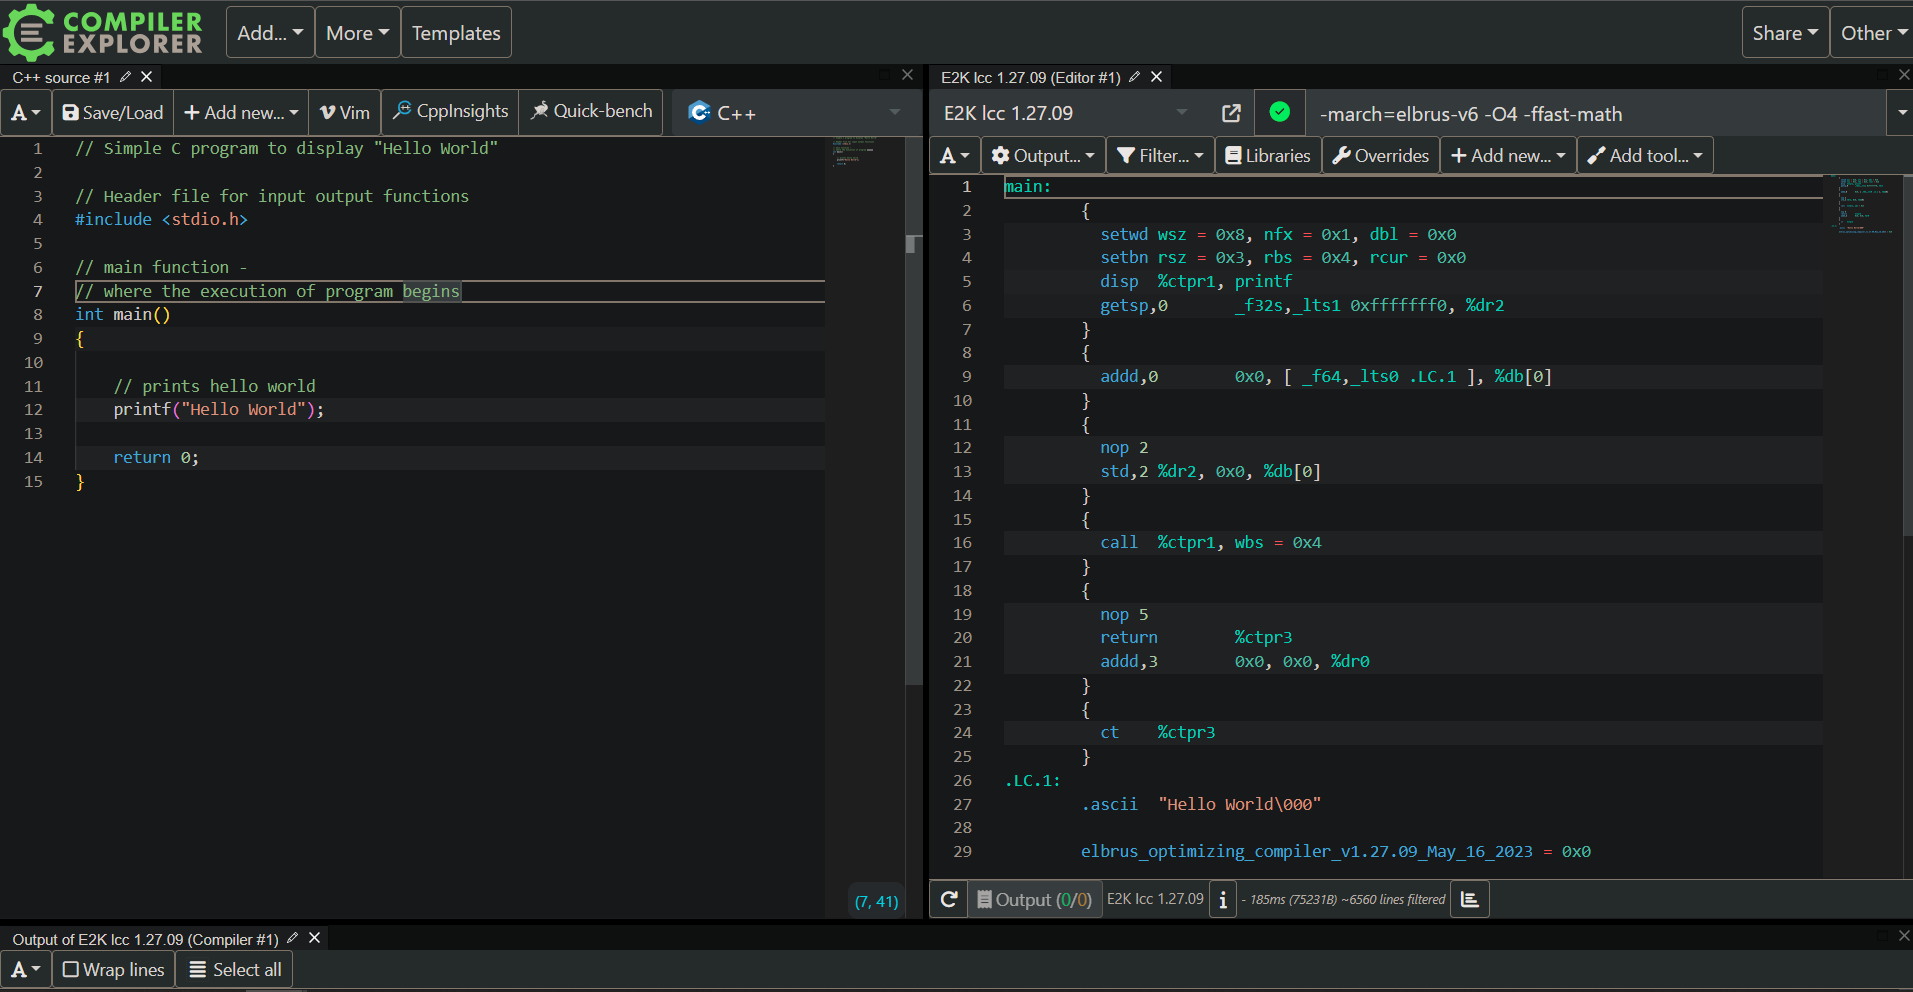Open the C++ language selector
The image size is (1913, 992).
click(795, 113)
